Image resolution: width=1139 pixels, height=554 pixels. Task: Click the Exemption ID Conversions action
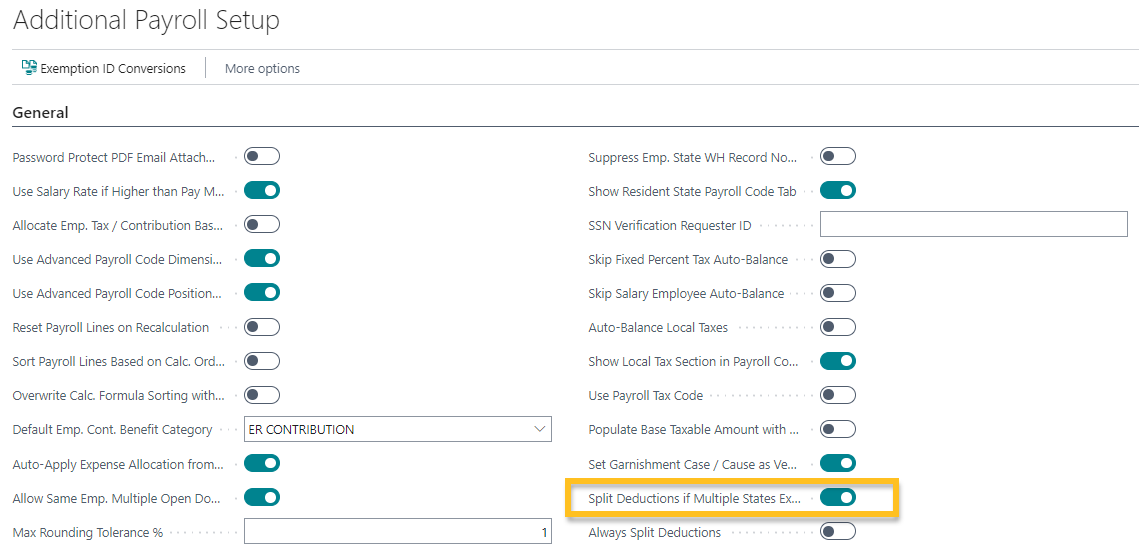tap(112, 68)
